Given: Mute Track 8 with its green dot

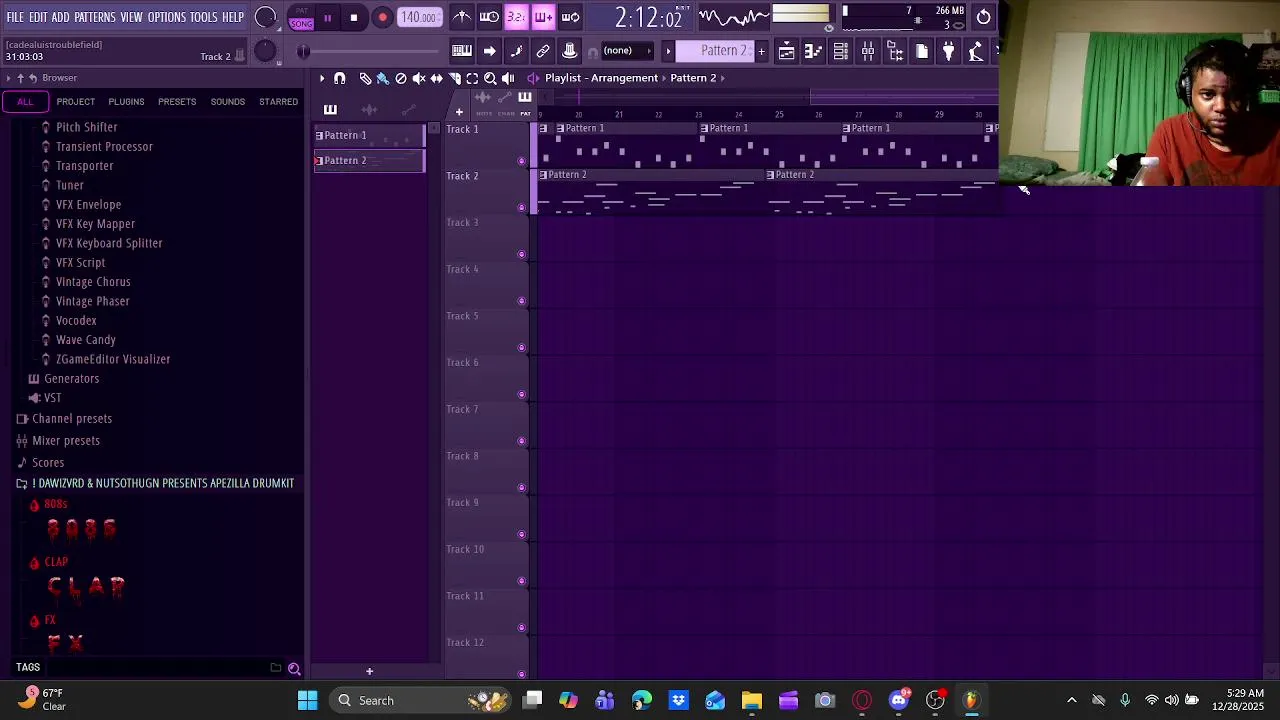Looking at the screenshot, I should click(521, 487).
